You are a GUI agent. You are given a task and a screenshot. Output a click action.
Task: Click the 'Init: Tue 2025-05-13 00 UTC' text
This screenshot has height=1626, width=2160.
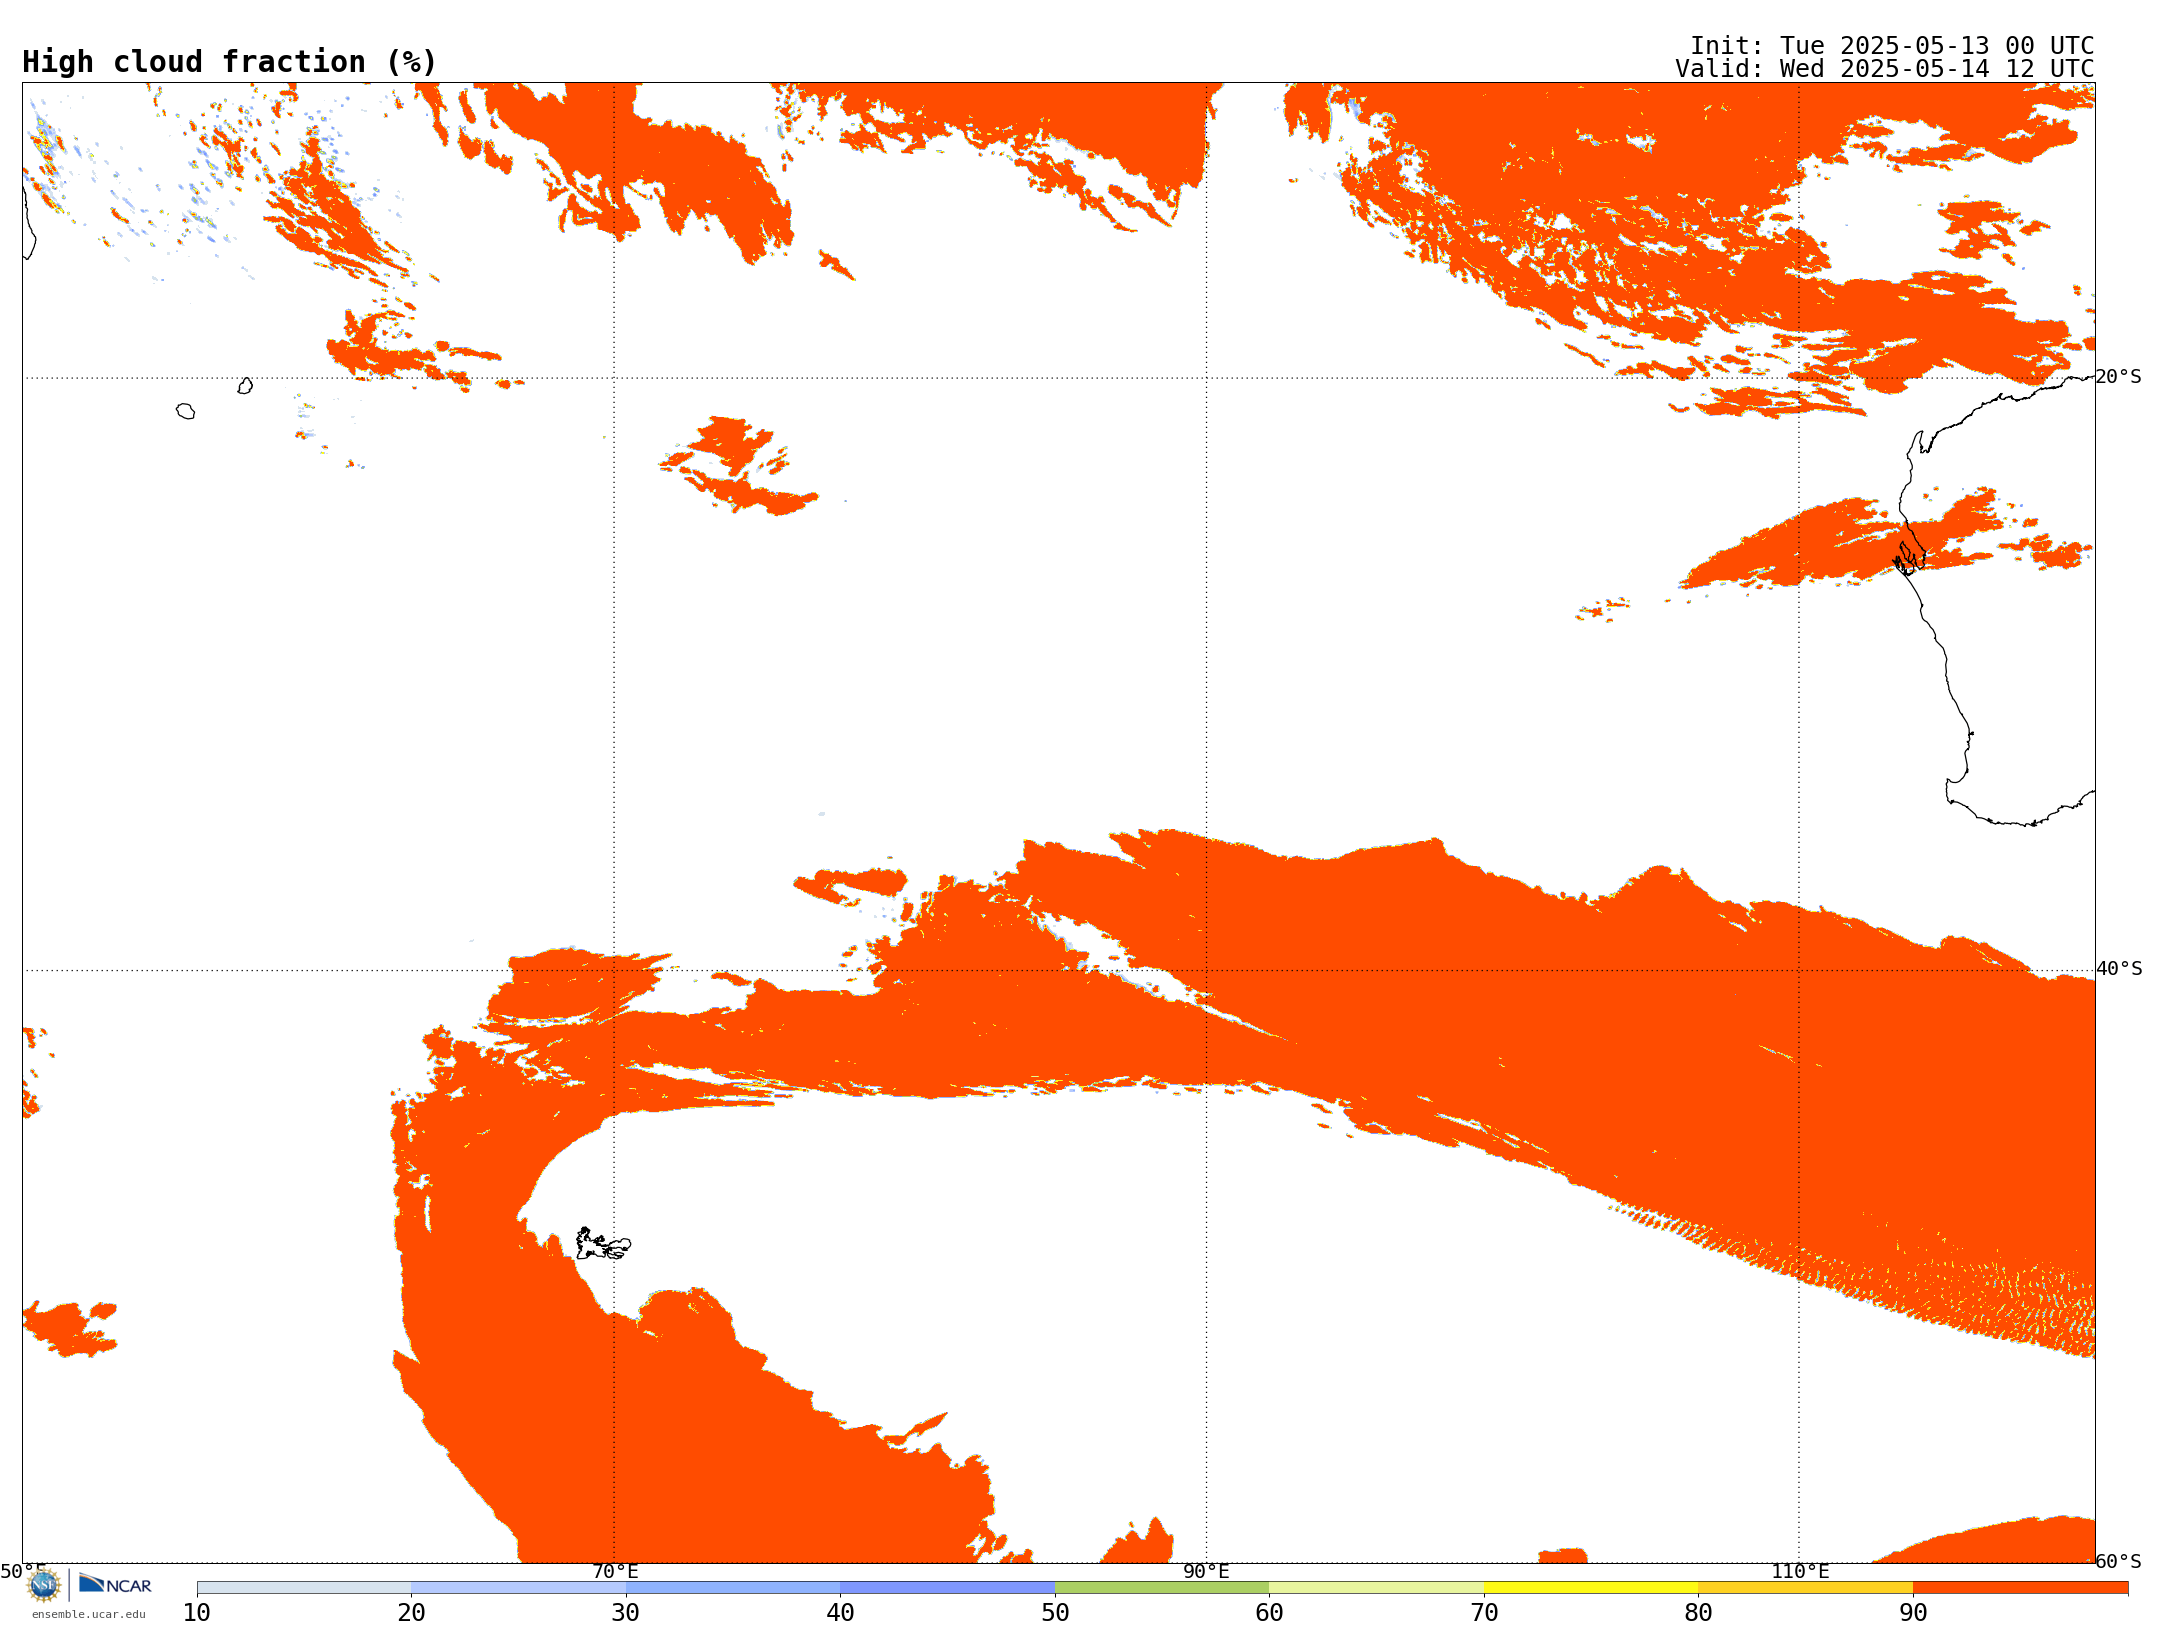(x=1892, y=46)
